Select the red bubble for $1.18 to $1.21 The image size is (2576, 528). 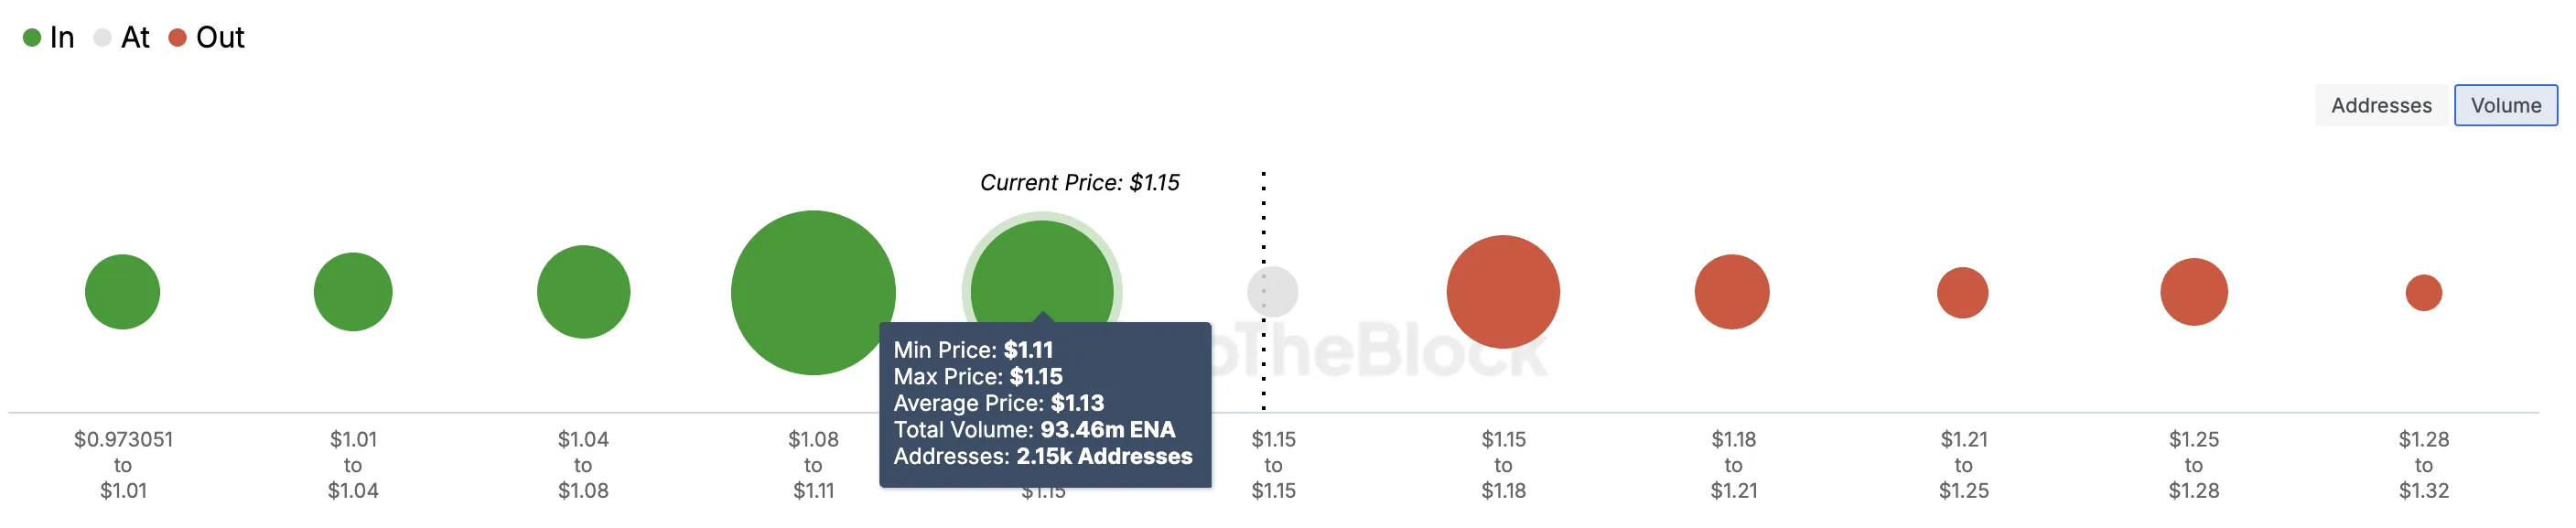pos(1732,292)
